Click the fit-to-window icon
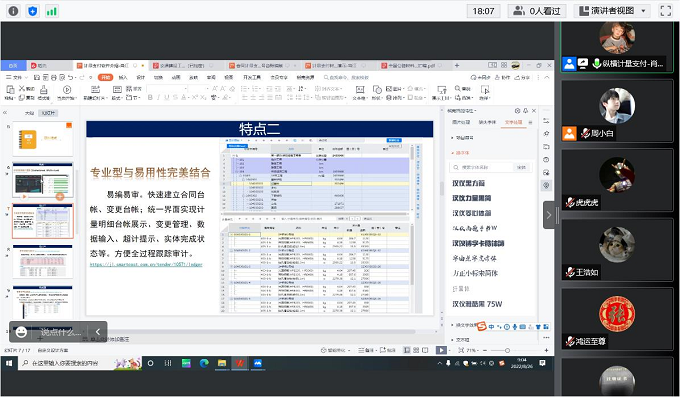This screenshot has height=397, width=680. pos(461,350)
